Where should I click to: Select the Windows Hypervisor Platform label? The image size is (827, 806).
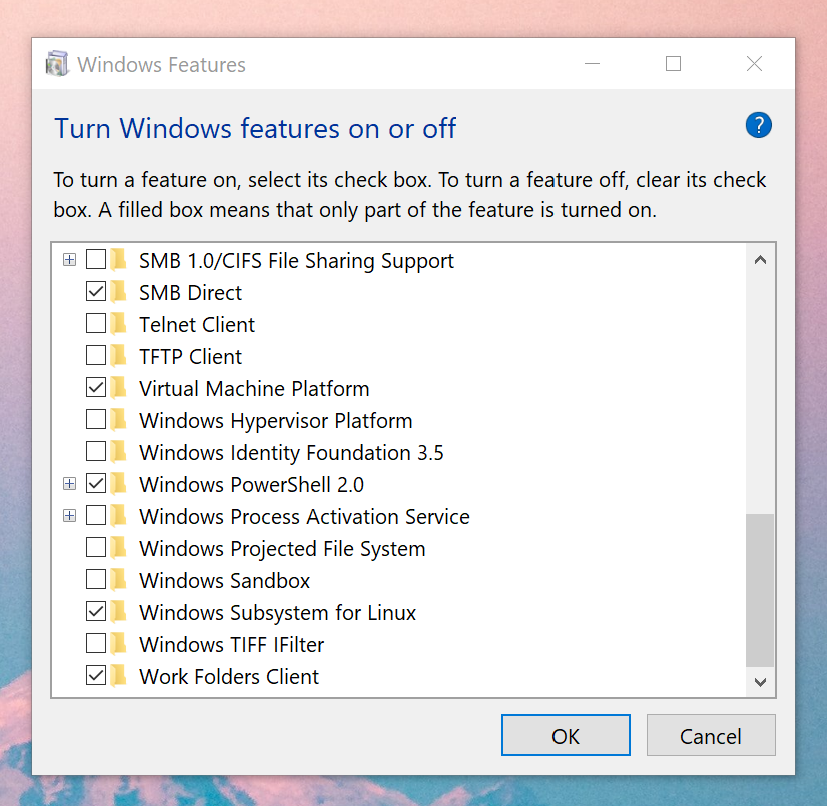point(275,421)
